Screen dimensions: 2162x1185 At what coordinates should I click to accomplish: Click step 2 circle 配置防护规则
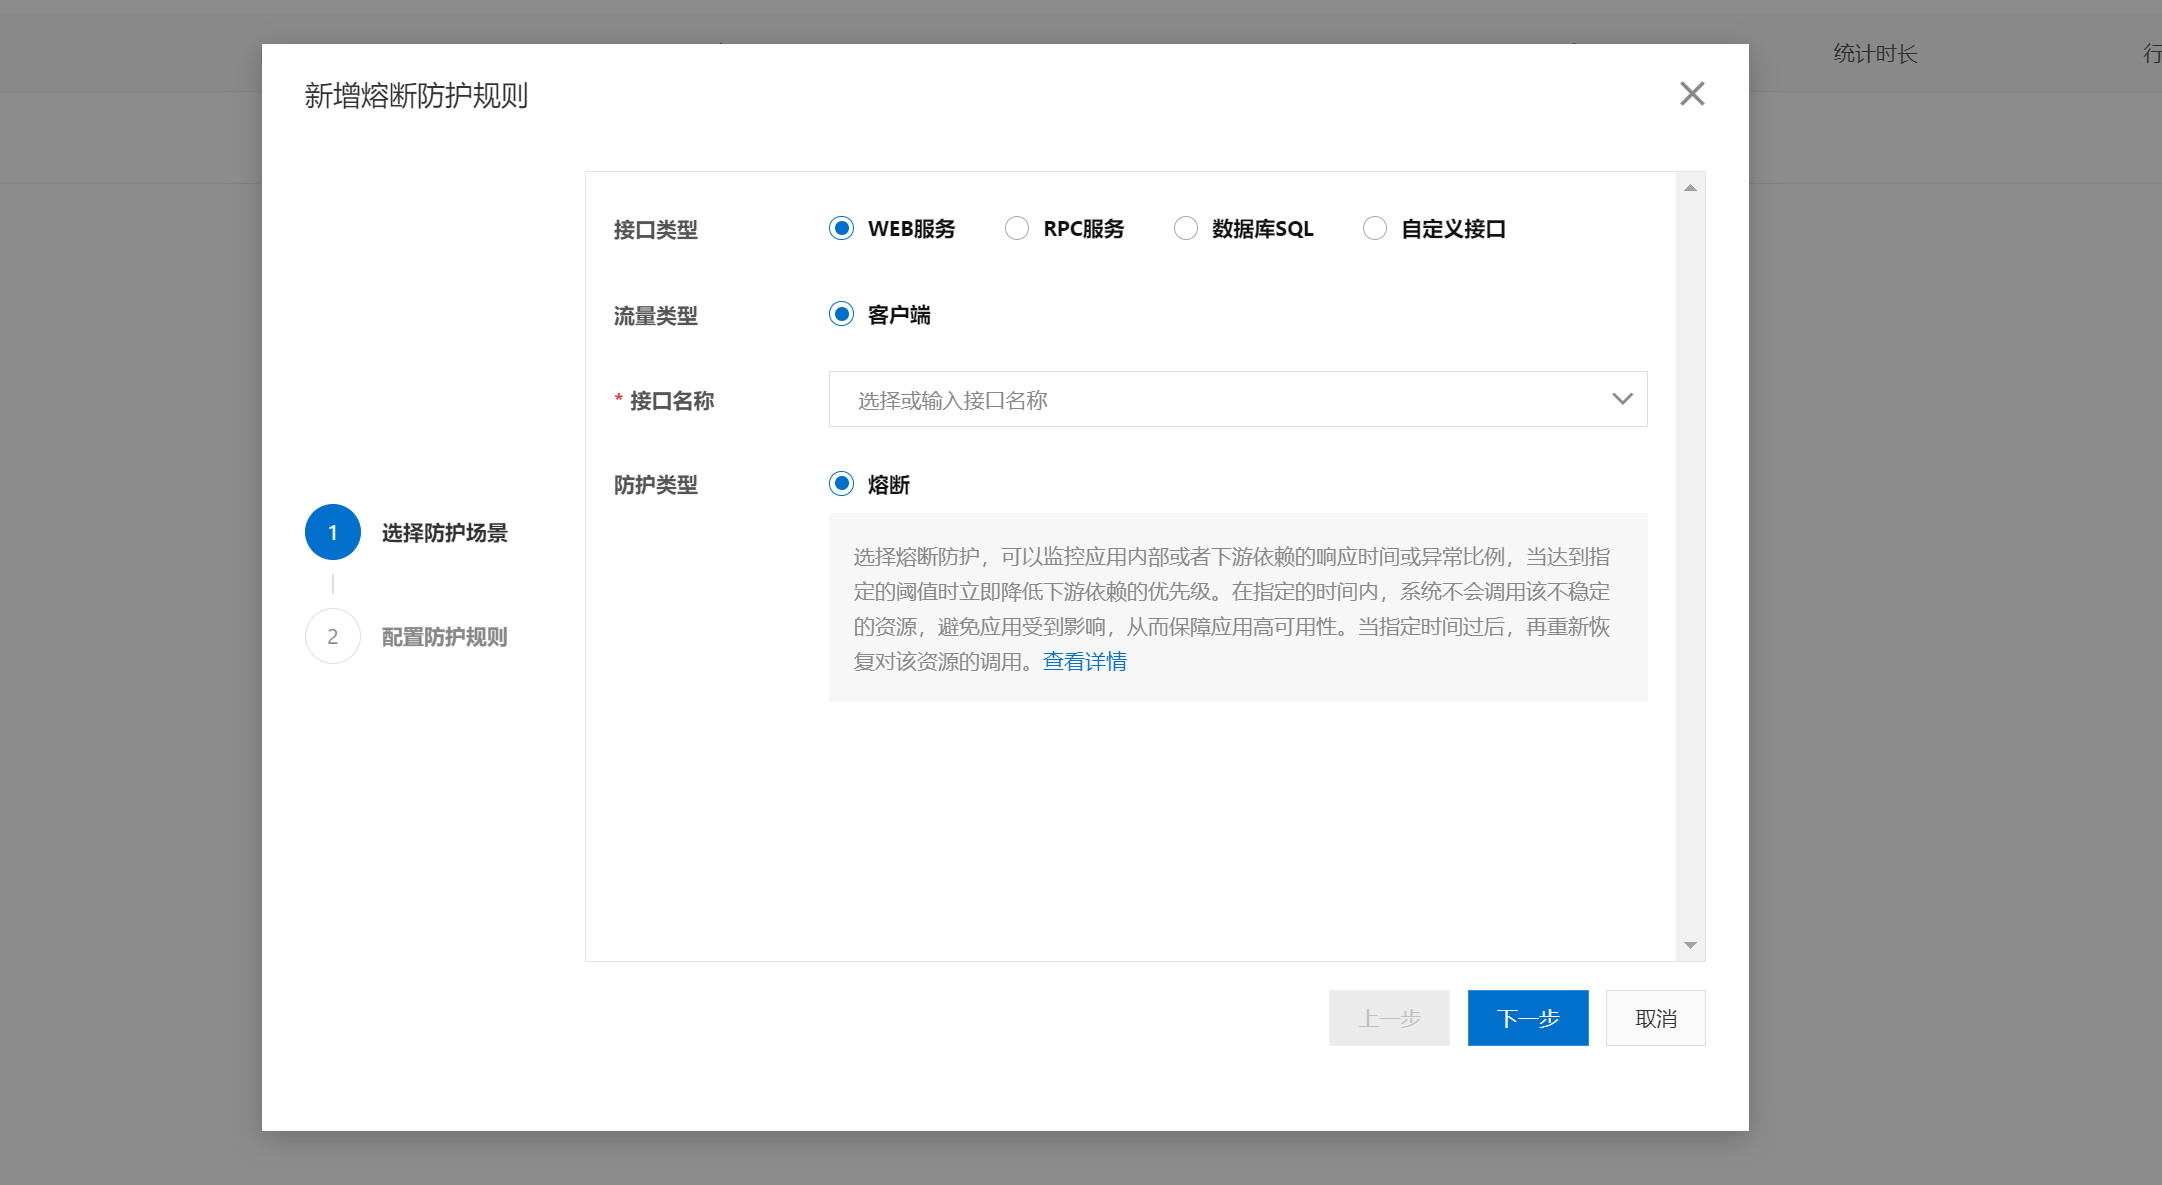tap(333, 636)
